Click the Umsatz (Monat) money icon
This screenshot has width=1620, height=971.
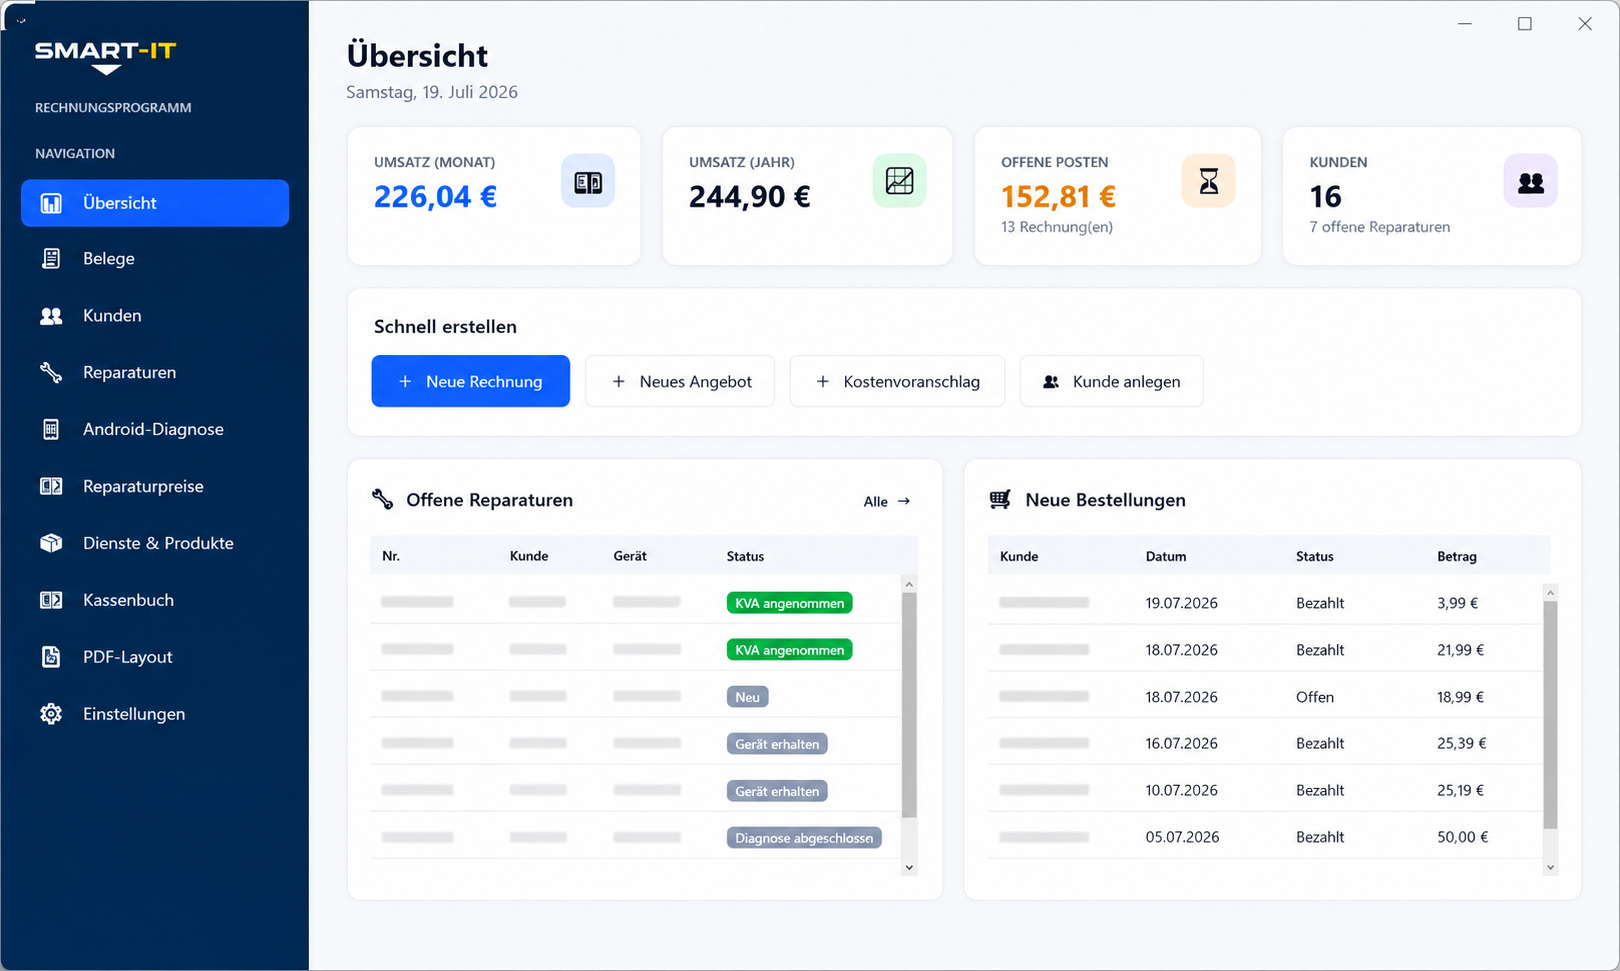coord(588,182)
